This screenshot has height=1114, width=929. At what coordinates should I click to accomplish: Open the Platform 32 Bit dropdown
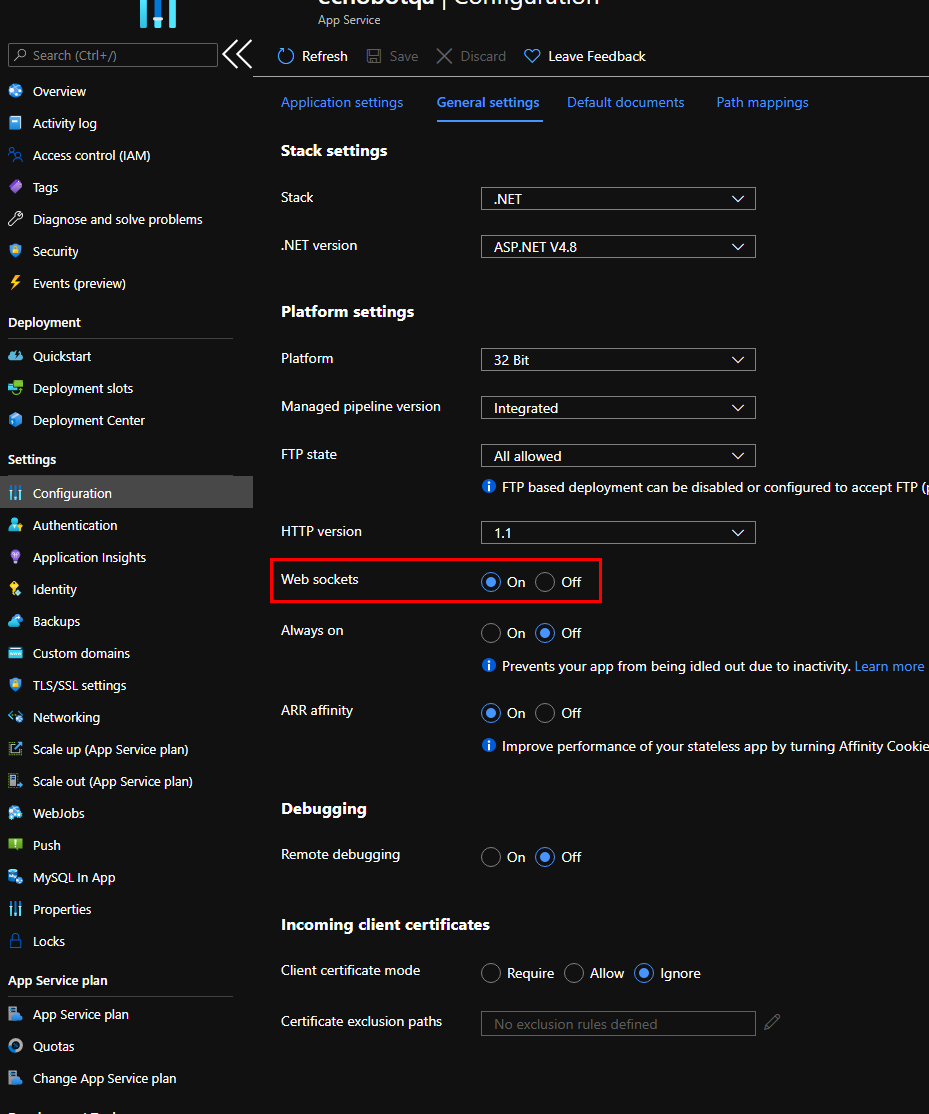(618, 359)
